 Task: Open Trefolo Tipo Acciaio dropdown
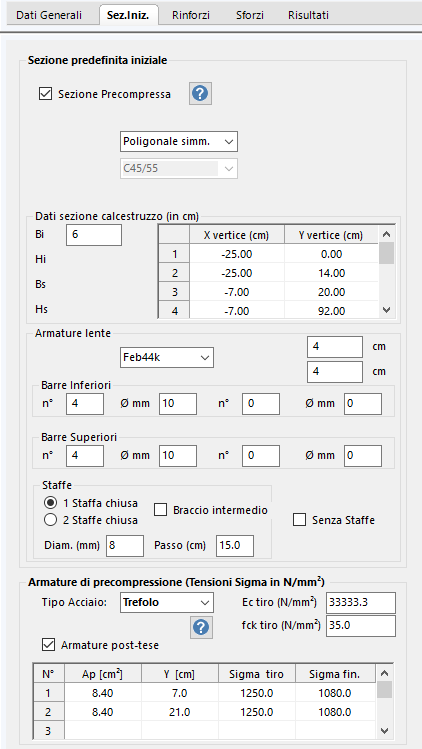166,602
